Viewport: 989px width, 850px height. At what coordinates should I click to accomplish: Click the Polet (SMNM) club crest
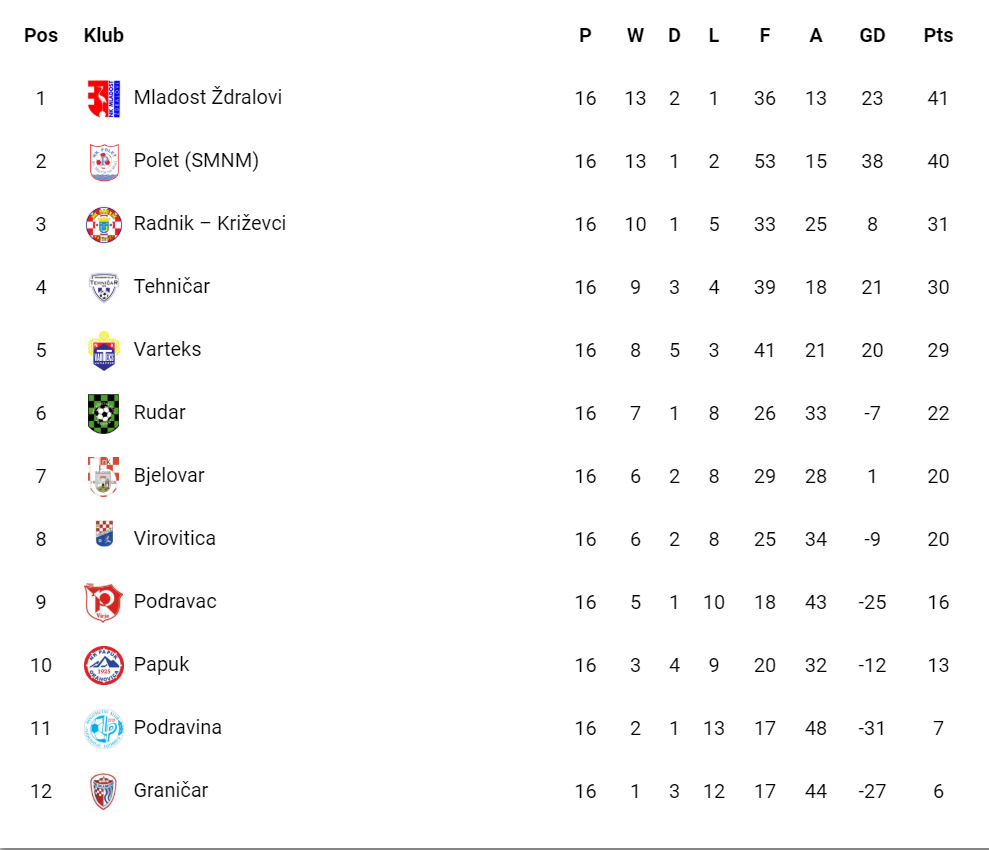[x=104, y=162]
